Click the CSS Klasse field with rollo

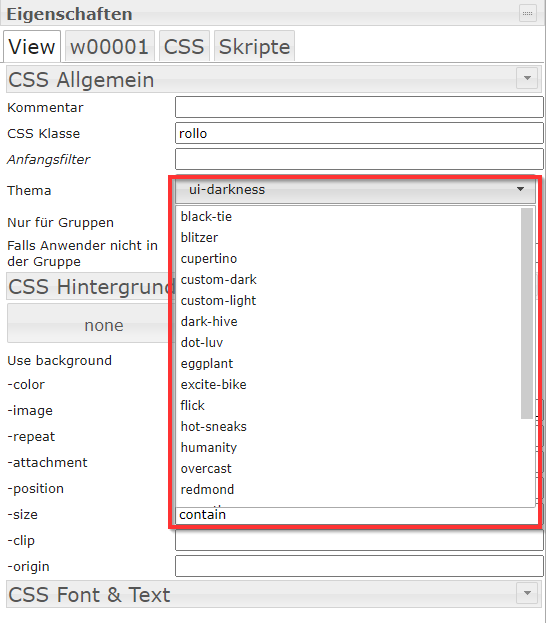tap(359, 133)
